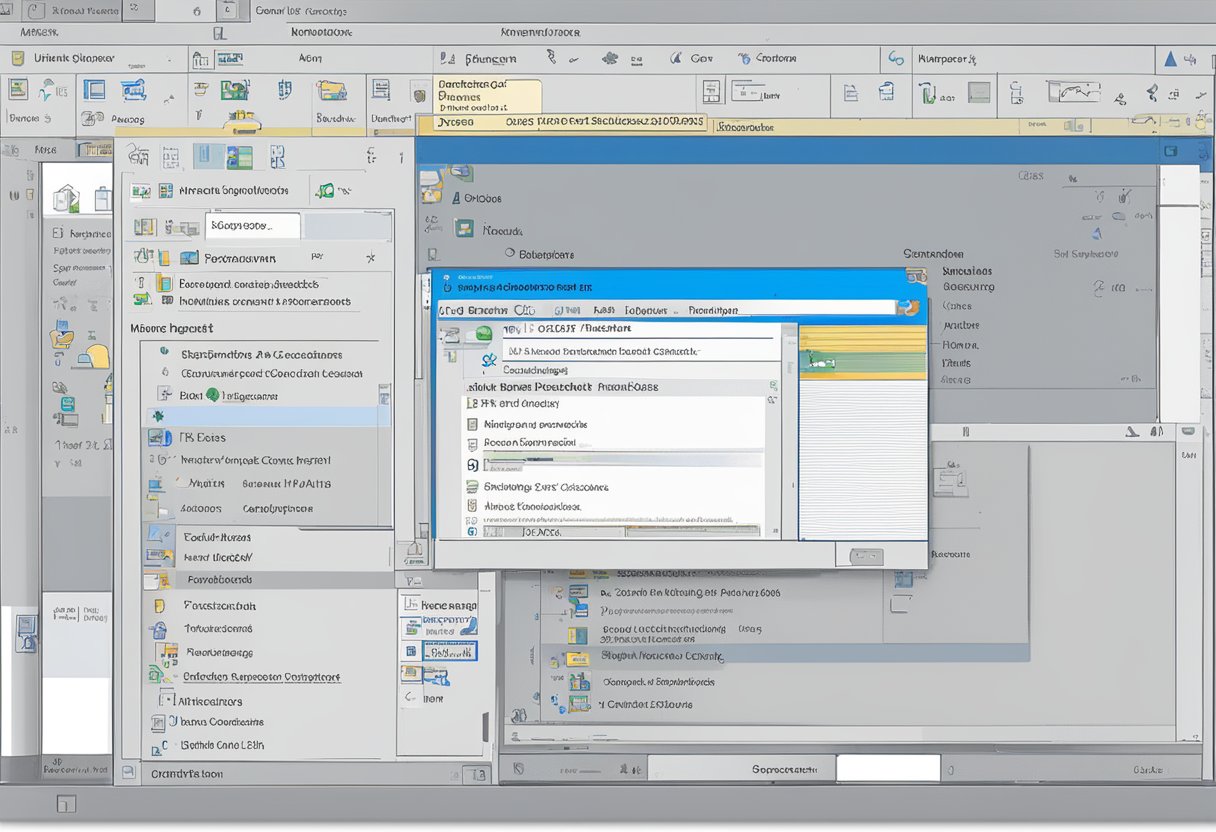Expand the small combo box at top left
The image size is (1216, 832).
coord(138,12)
